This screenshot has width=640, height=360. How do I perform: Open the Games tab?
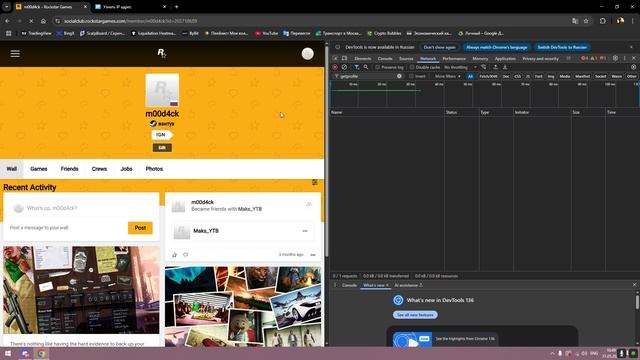(x=39, y=169)
